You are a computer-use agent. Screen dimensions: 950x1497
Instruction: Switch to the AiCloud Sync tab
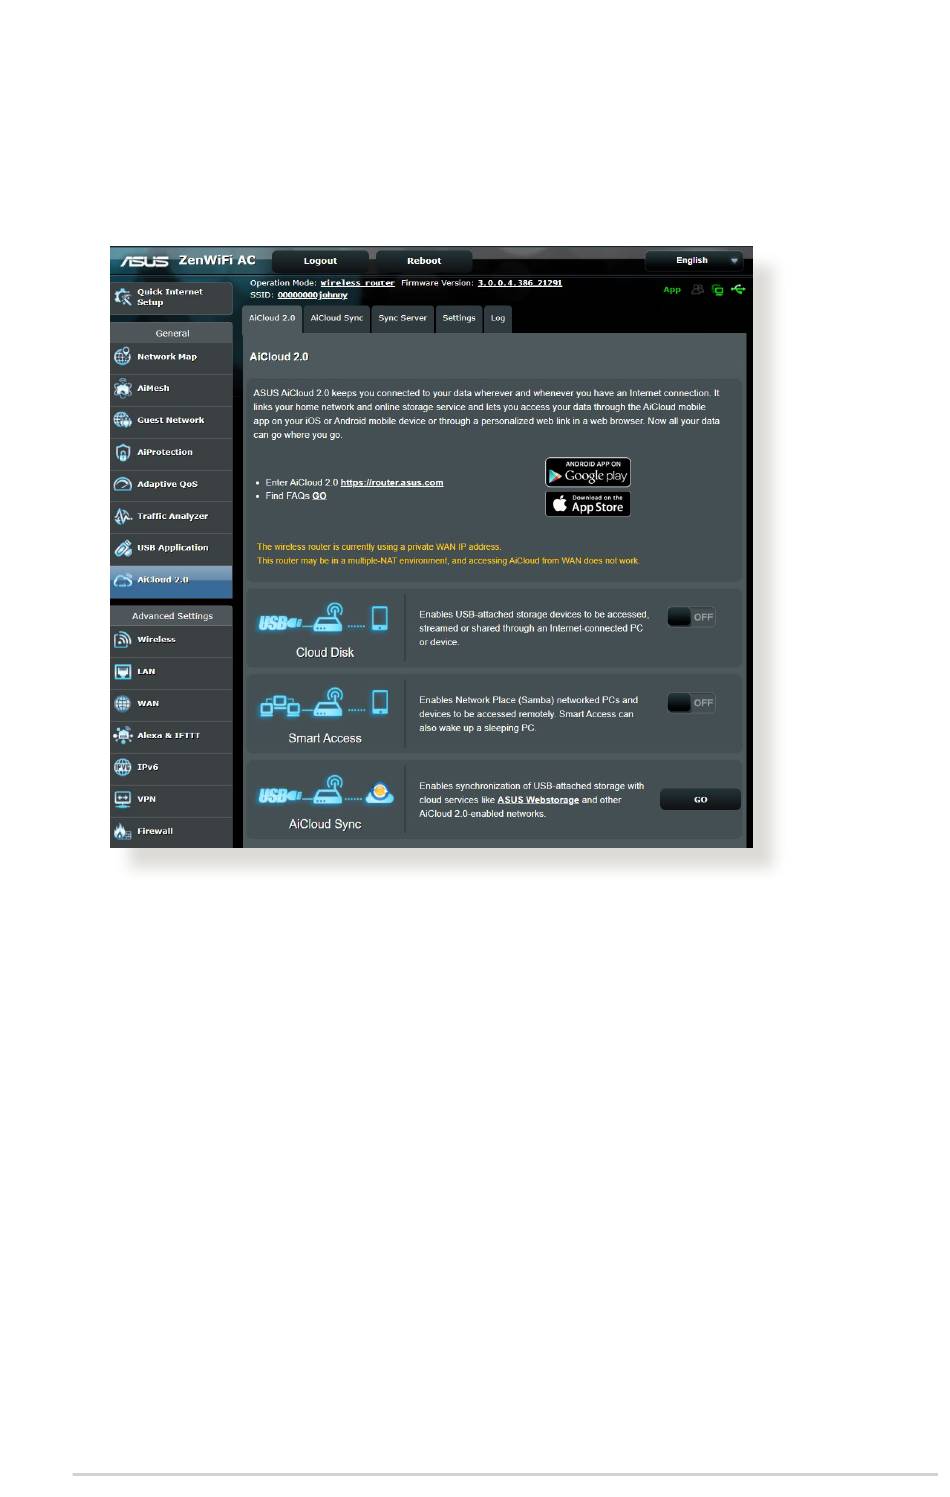[337, 318]
